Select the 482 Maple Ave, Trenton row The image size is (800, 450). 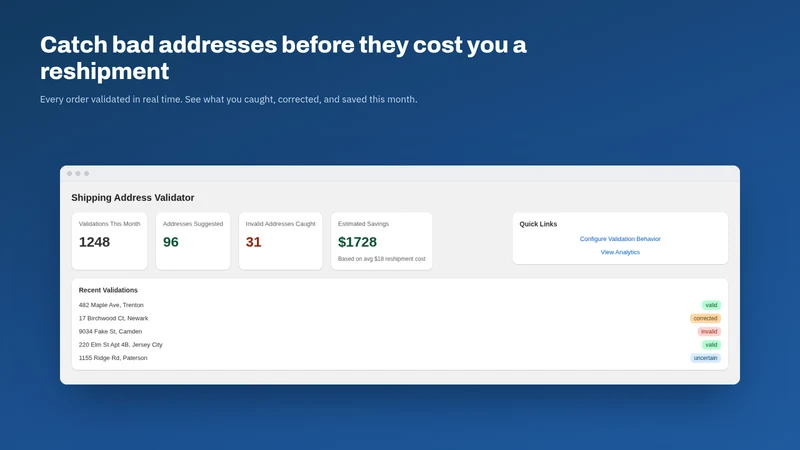pyautogui.click(x=399, y=305)
